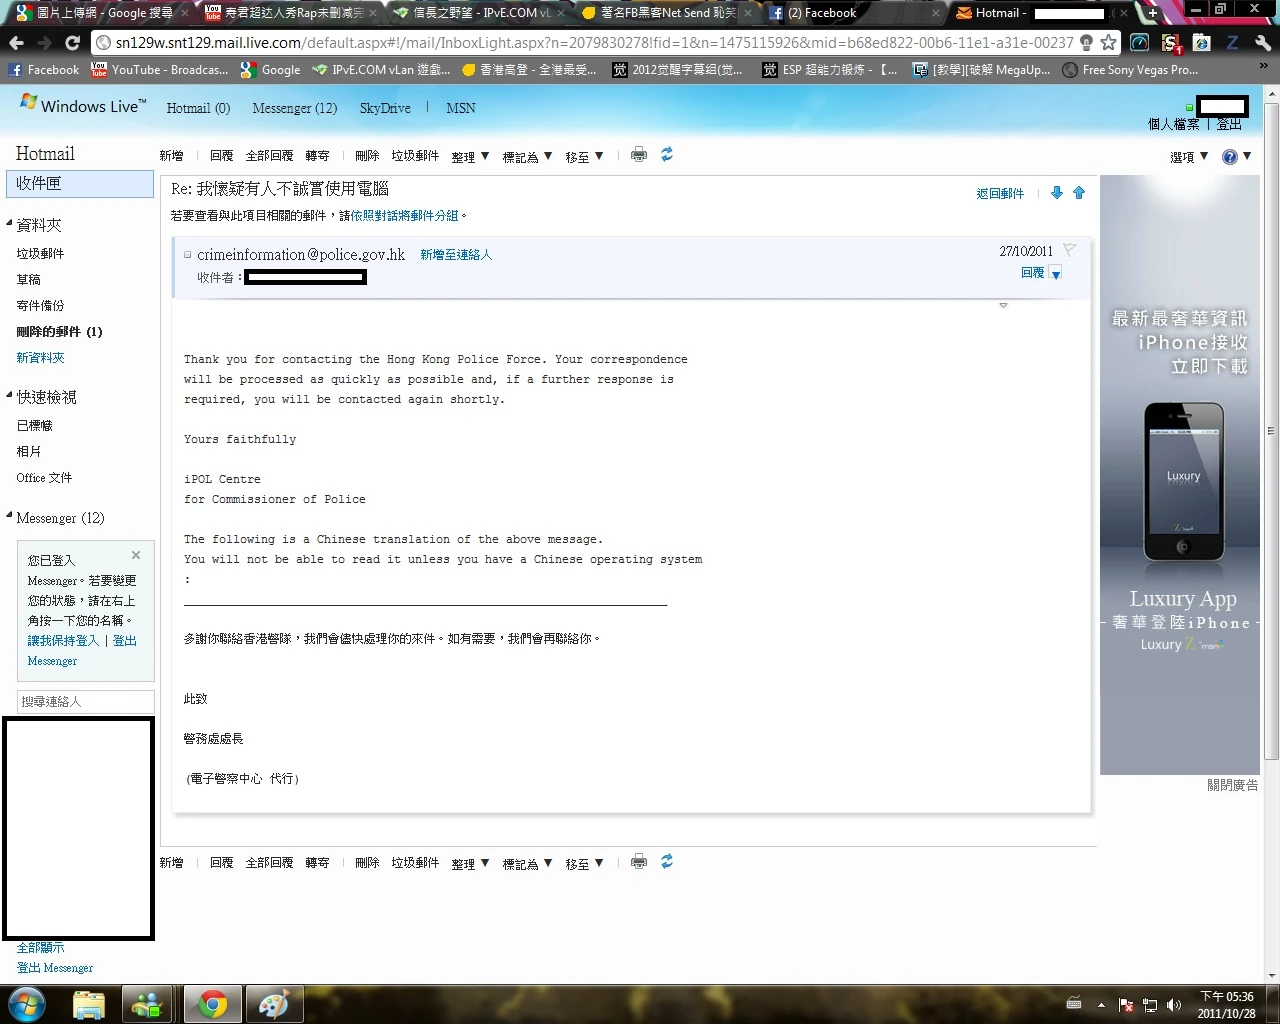Viewport: 1280px width, 1024px height.
Task: Collapse the sender details toggle
Action: click(187, 255)
